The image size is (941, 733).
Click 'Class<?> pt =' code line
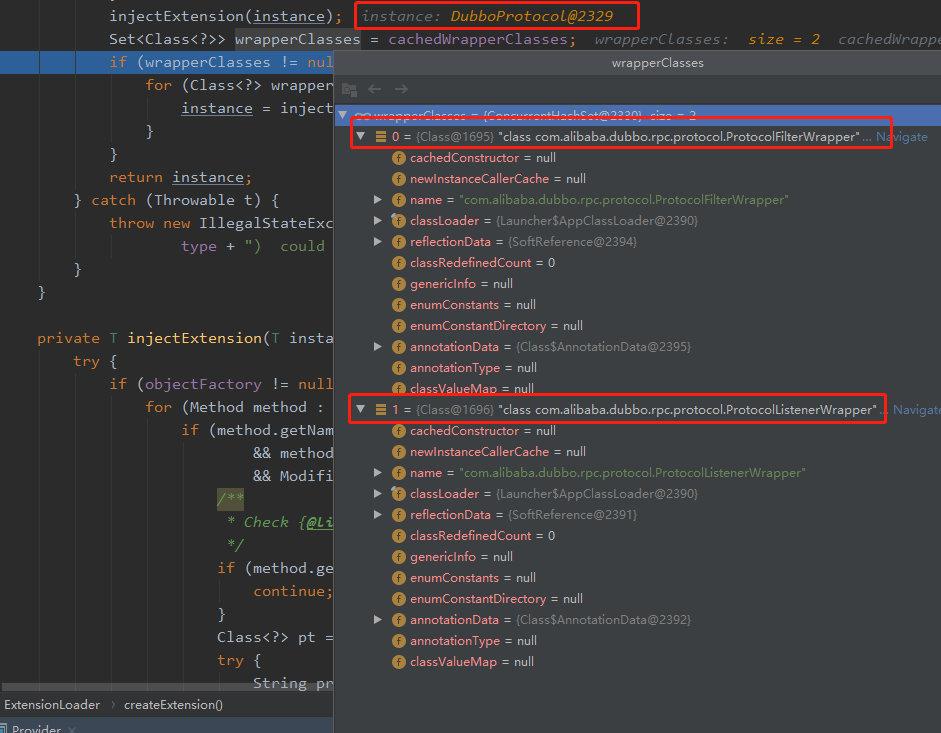pyautogui.click(x=275, y=638)
